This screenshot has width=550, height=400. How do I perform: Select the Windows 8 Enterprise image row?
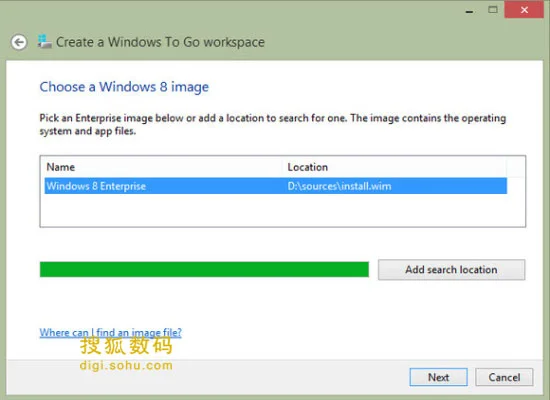(x=276, y=186)
